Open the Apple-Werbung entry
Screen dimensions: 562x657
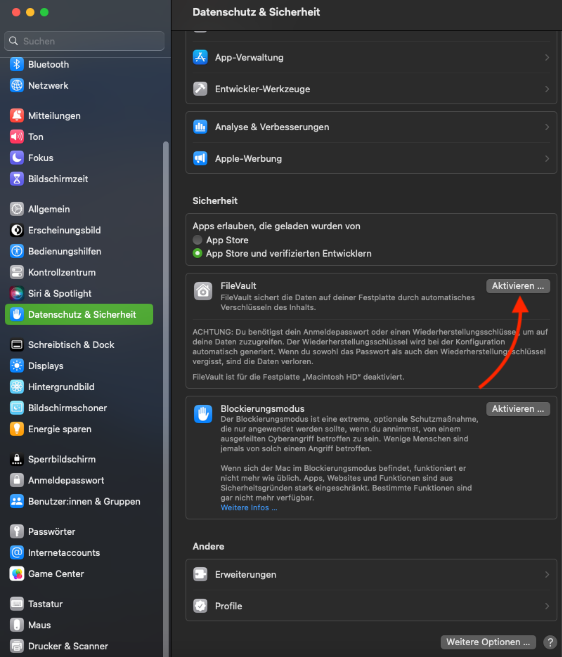371,158
